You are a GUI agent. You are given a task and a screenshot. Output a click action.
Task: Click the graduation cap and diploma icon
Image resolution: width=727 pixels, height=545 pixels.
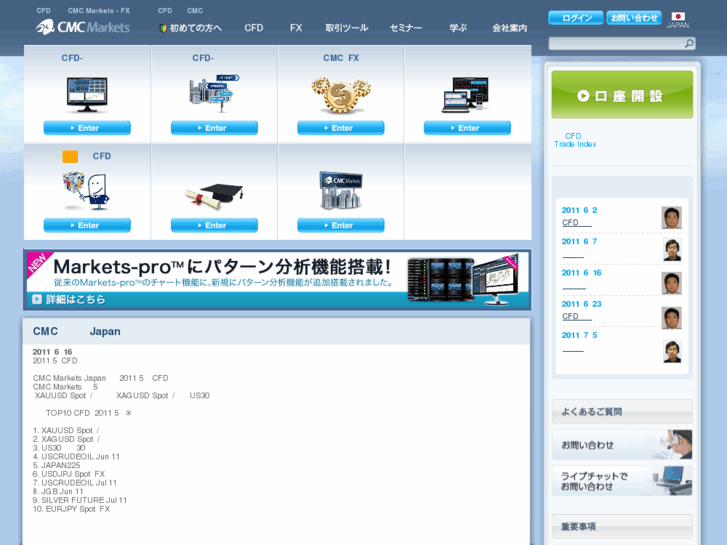(214, 197)
